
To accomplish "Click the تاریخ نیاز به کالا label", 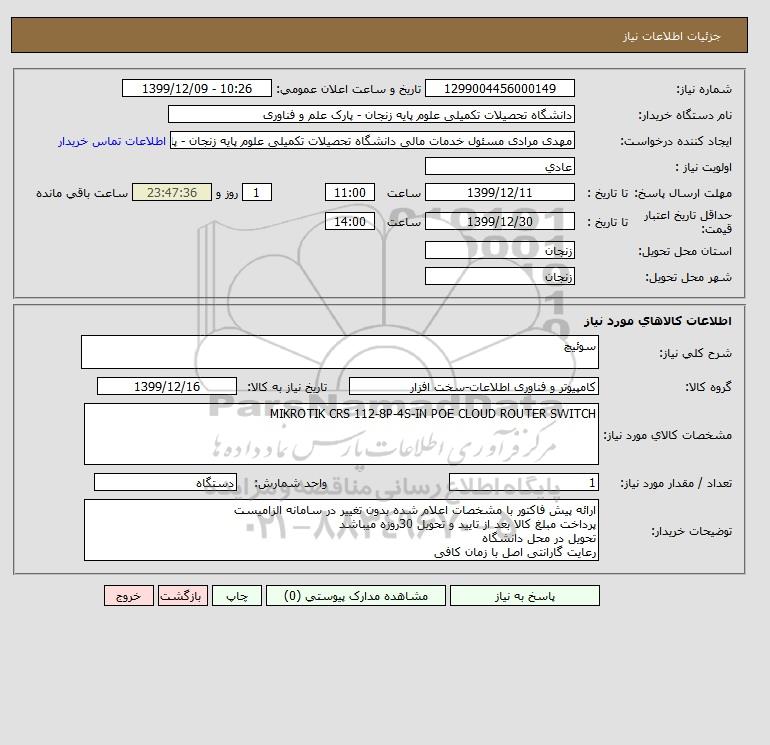I will point(287,387).
